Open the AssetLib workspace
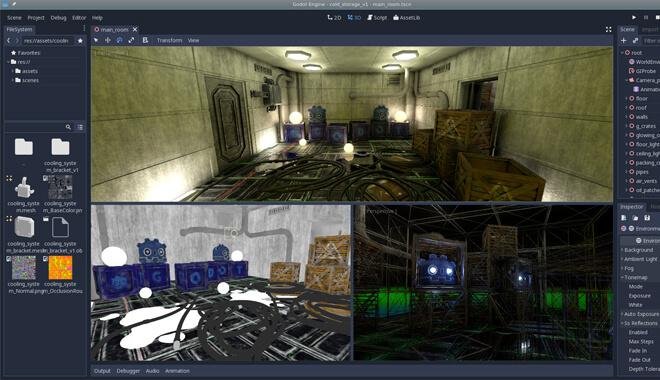Viewport: 660px width, 380px height. click(x=407, y=18)
